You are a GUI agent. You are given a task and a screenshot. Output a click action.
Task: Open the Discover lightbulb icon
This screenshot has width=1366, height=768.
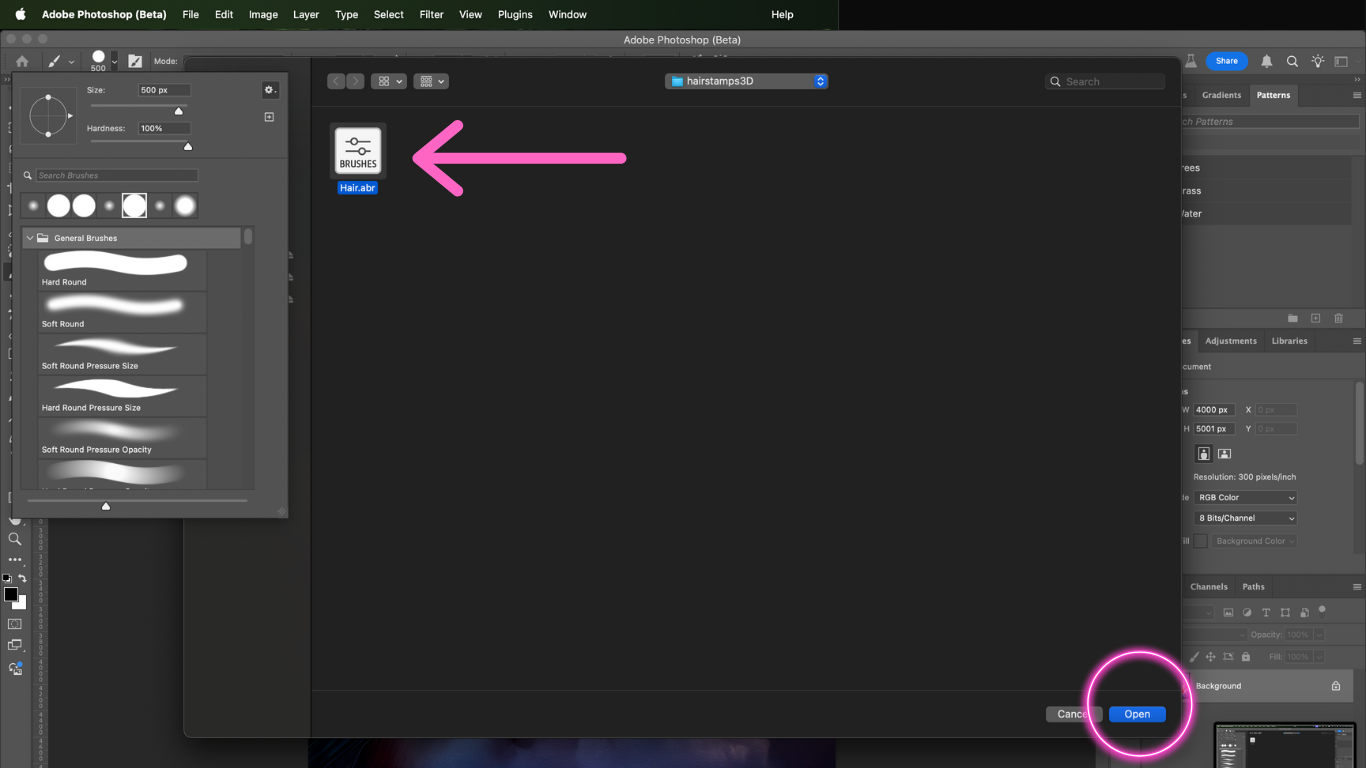1318,61
